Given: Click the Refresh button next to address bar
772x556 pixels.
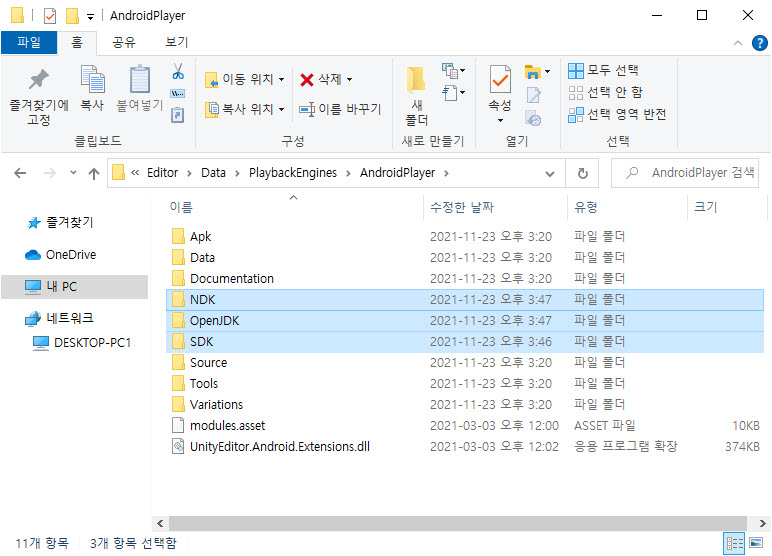Looking at the screenshot, I should point(582,173).
